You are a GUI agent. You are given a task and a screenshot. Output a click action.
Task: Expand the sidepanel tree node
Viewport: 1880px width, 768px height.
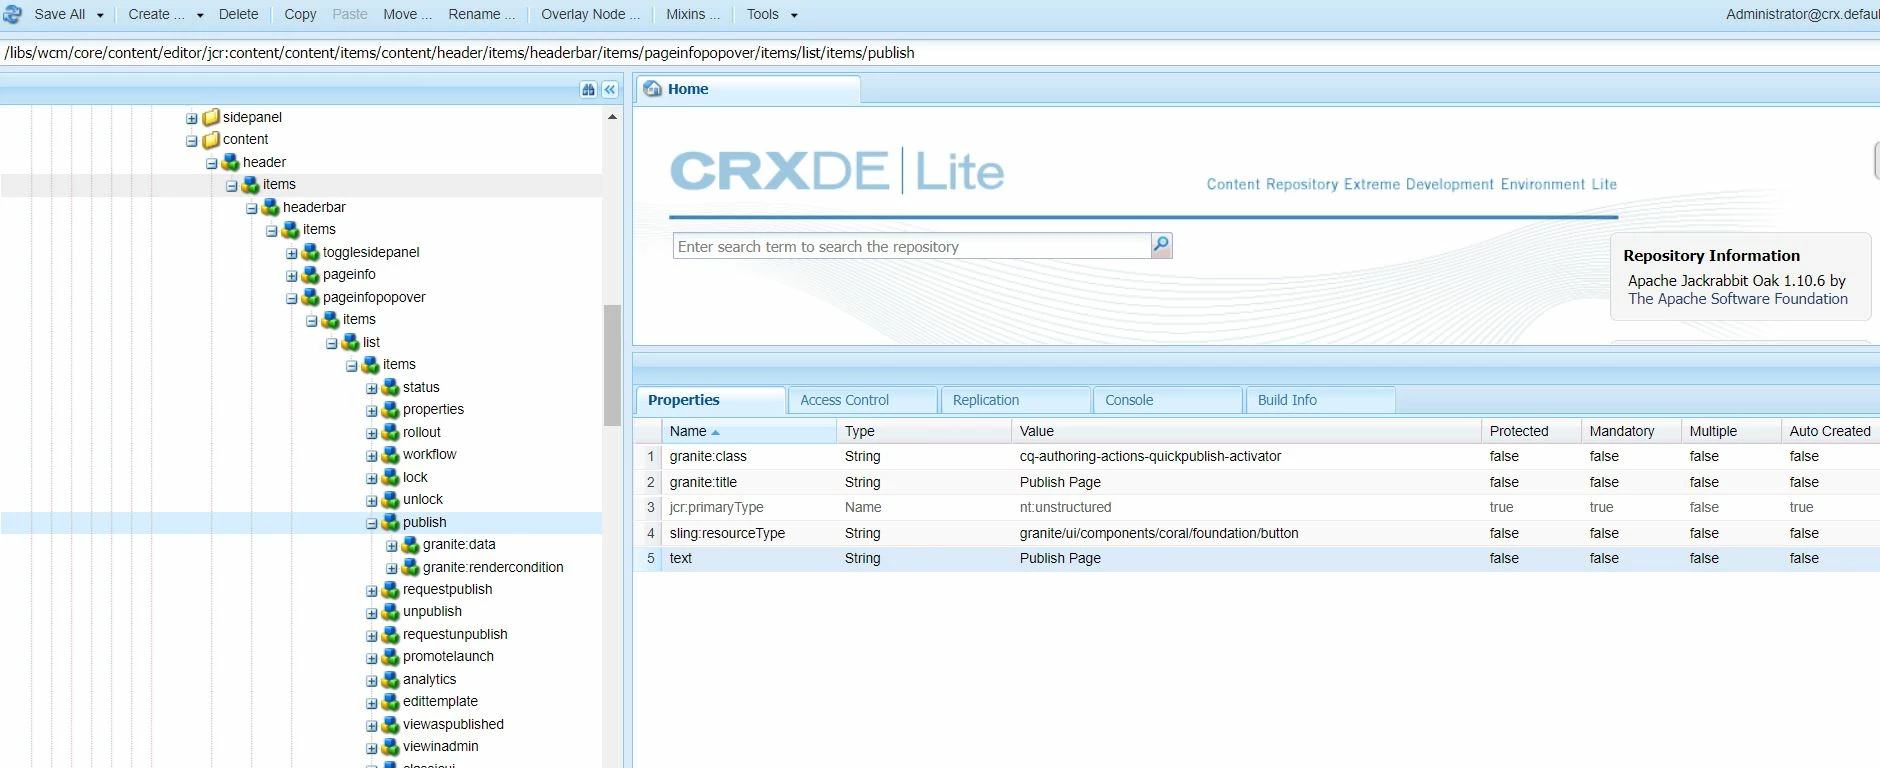(x=192, y=118)
